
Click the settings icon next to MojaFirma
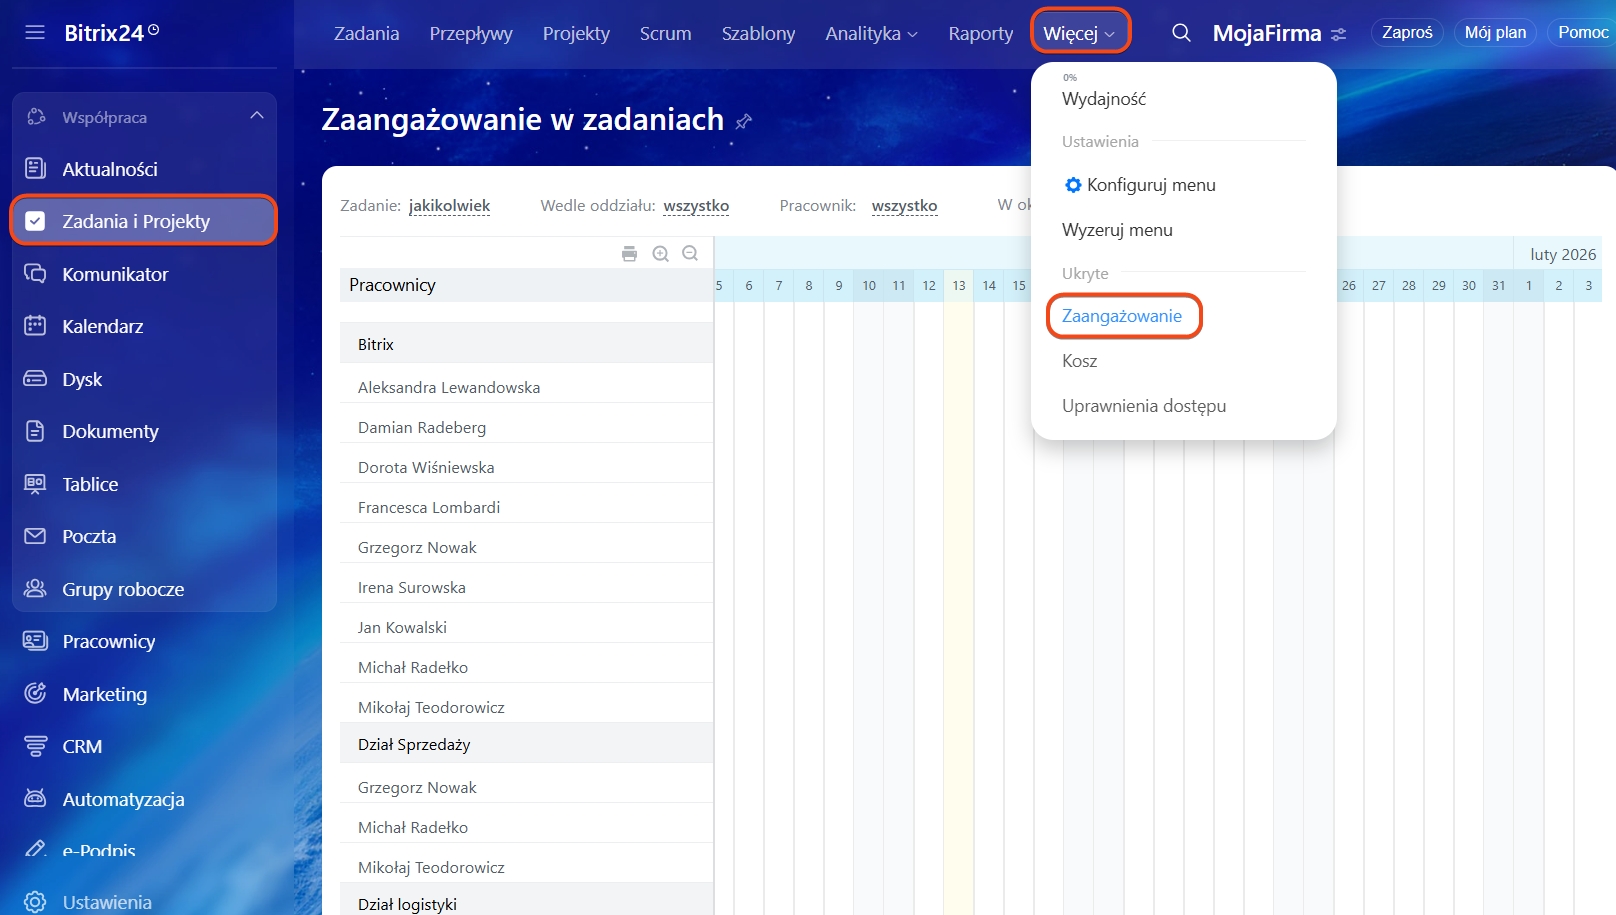click(x=1339, y=34)
